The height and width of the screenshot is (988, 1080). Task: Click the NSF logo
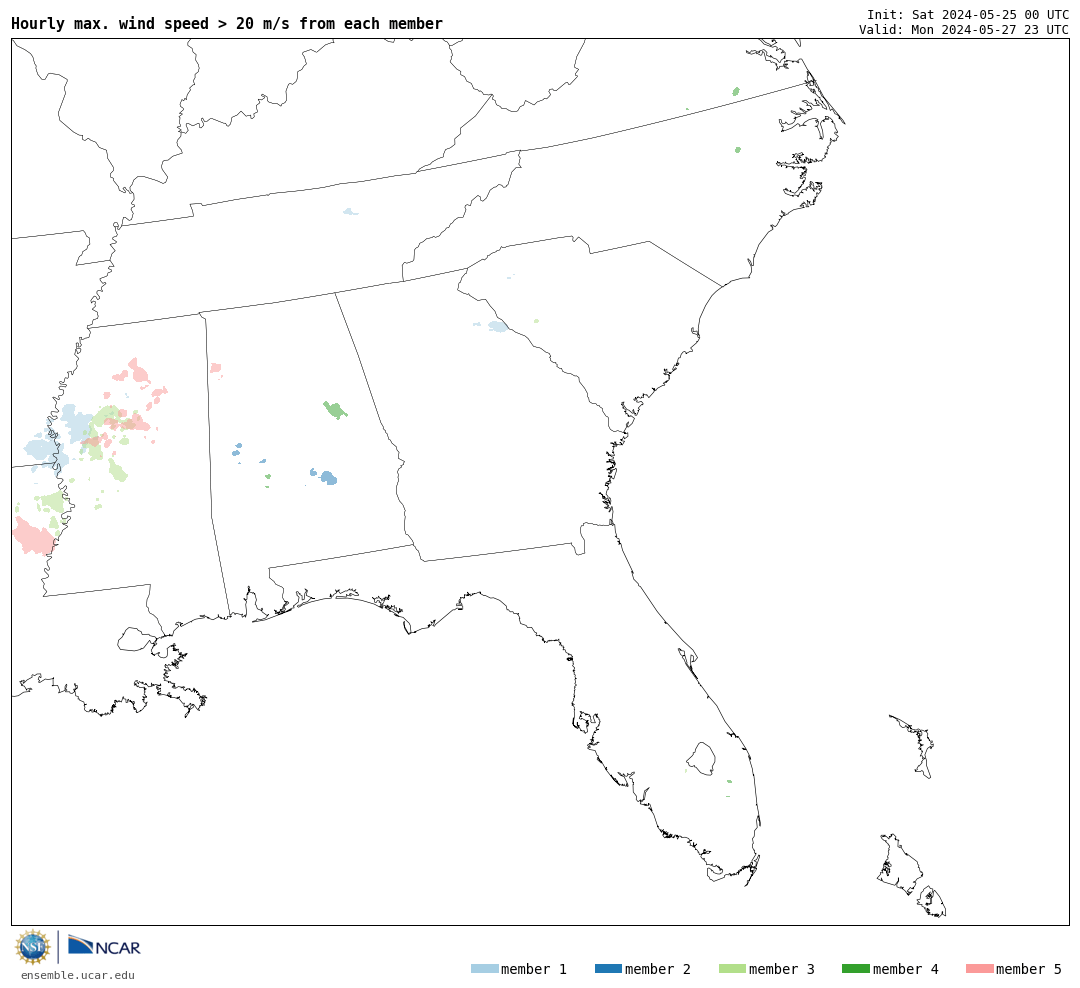point(32,947)
